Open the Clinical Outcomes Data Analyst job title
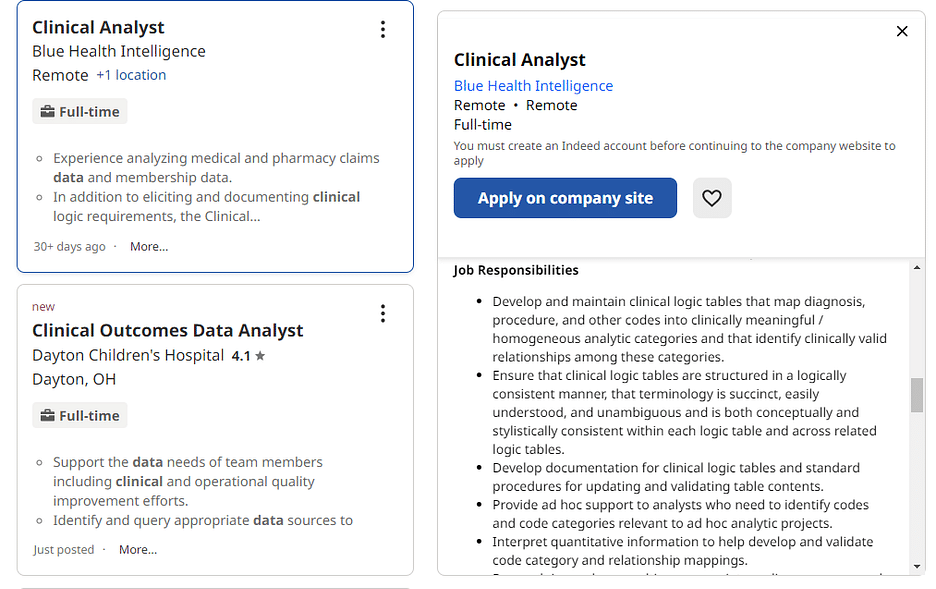 tap(168, 331)
